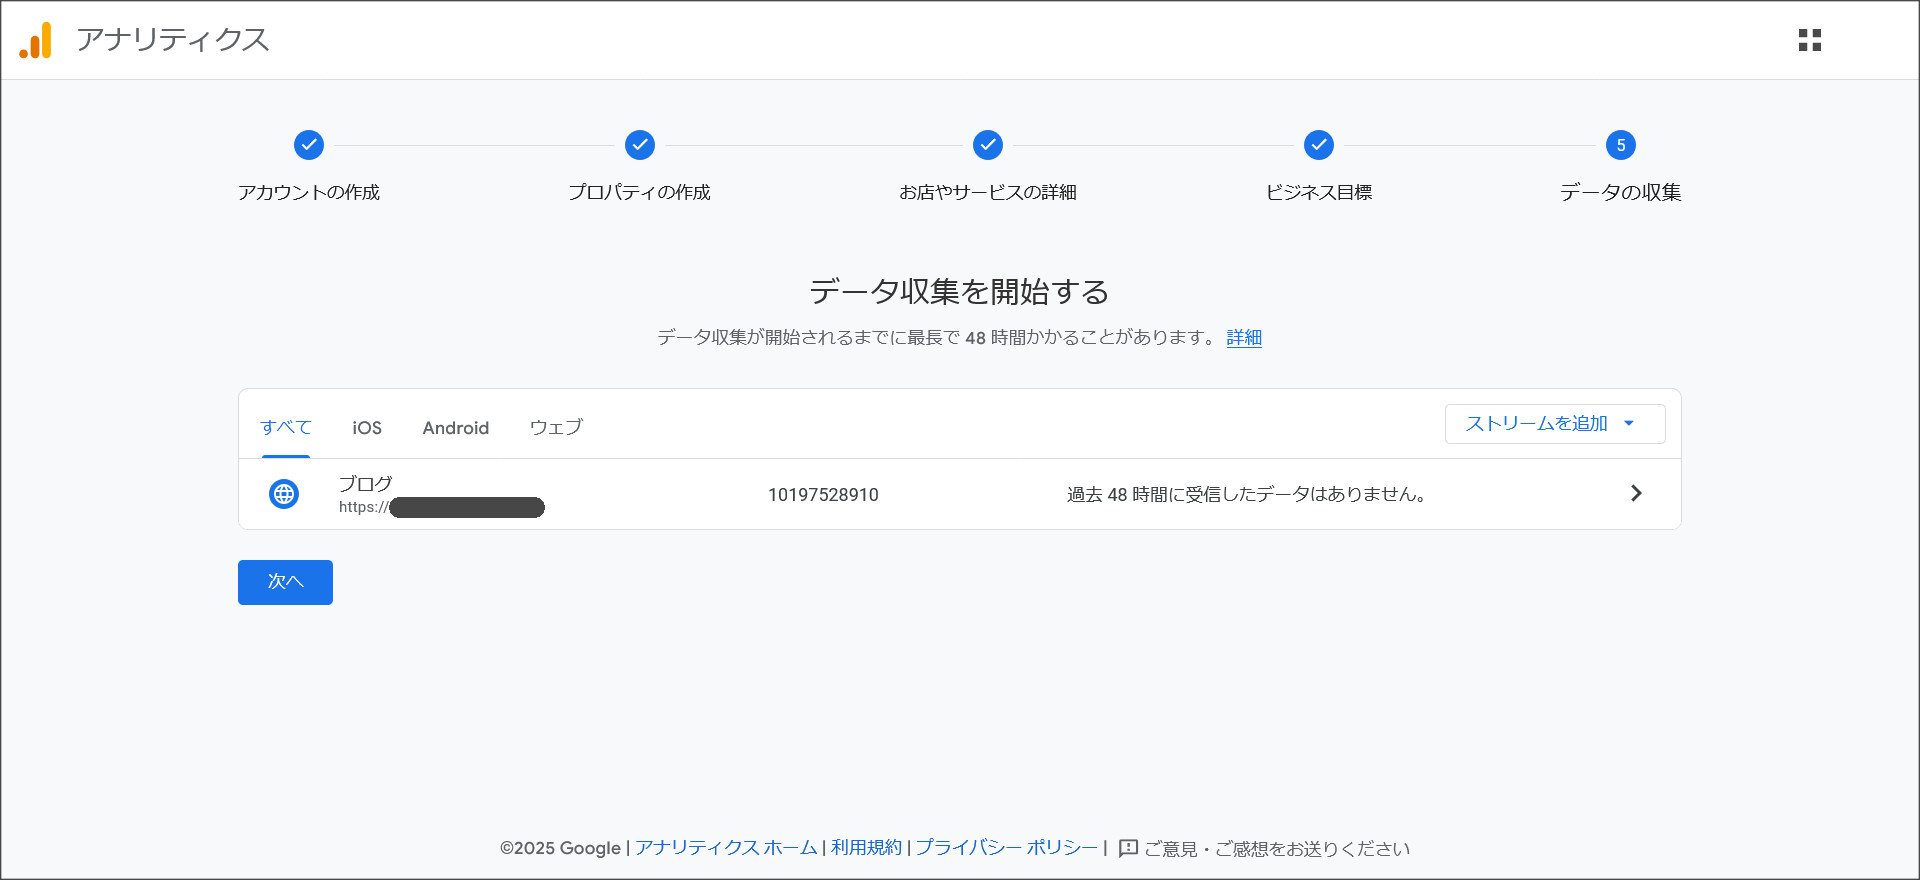Viewport: 1920px width, 880px height.
Task: Open アナリティクス ホーム footer link
Action: point(726,848)
